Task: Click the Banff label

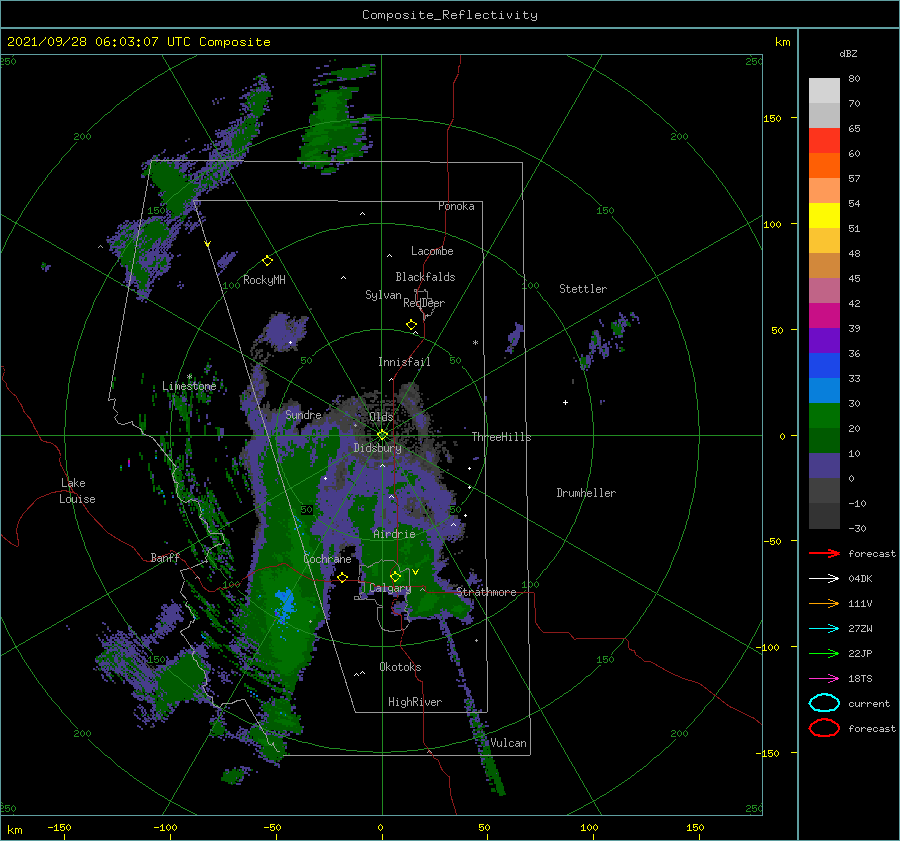Action: tap(165, 557)
